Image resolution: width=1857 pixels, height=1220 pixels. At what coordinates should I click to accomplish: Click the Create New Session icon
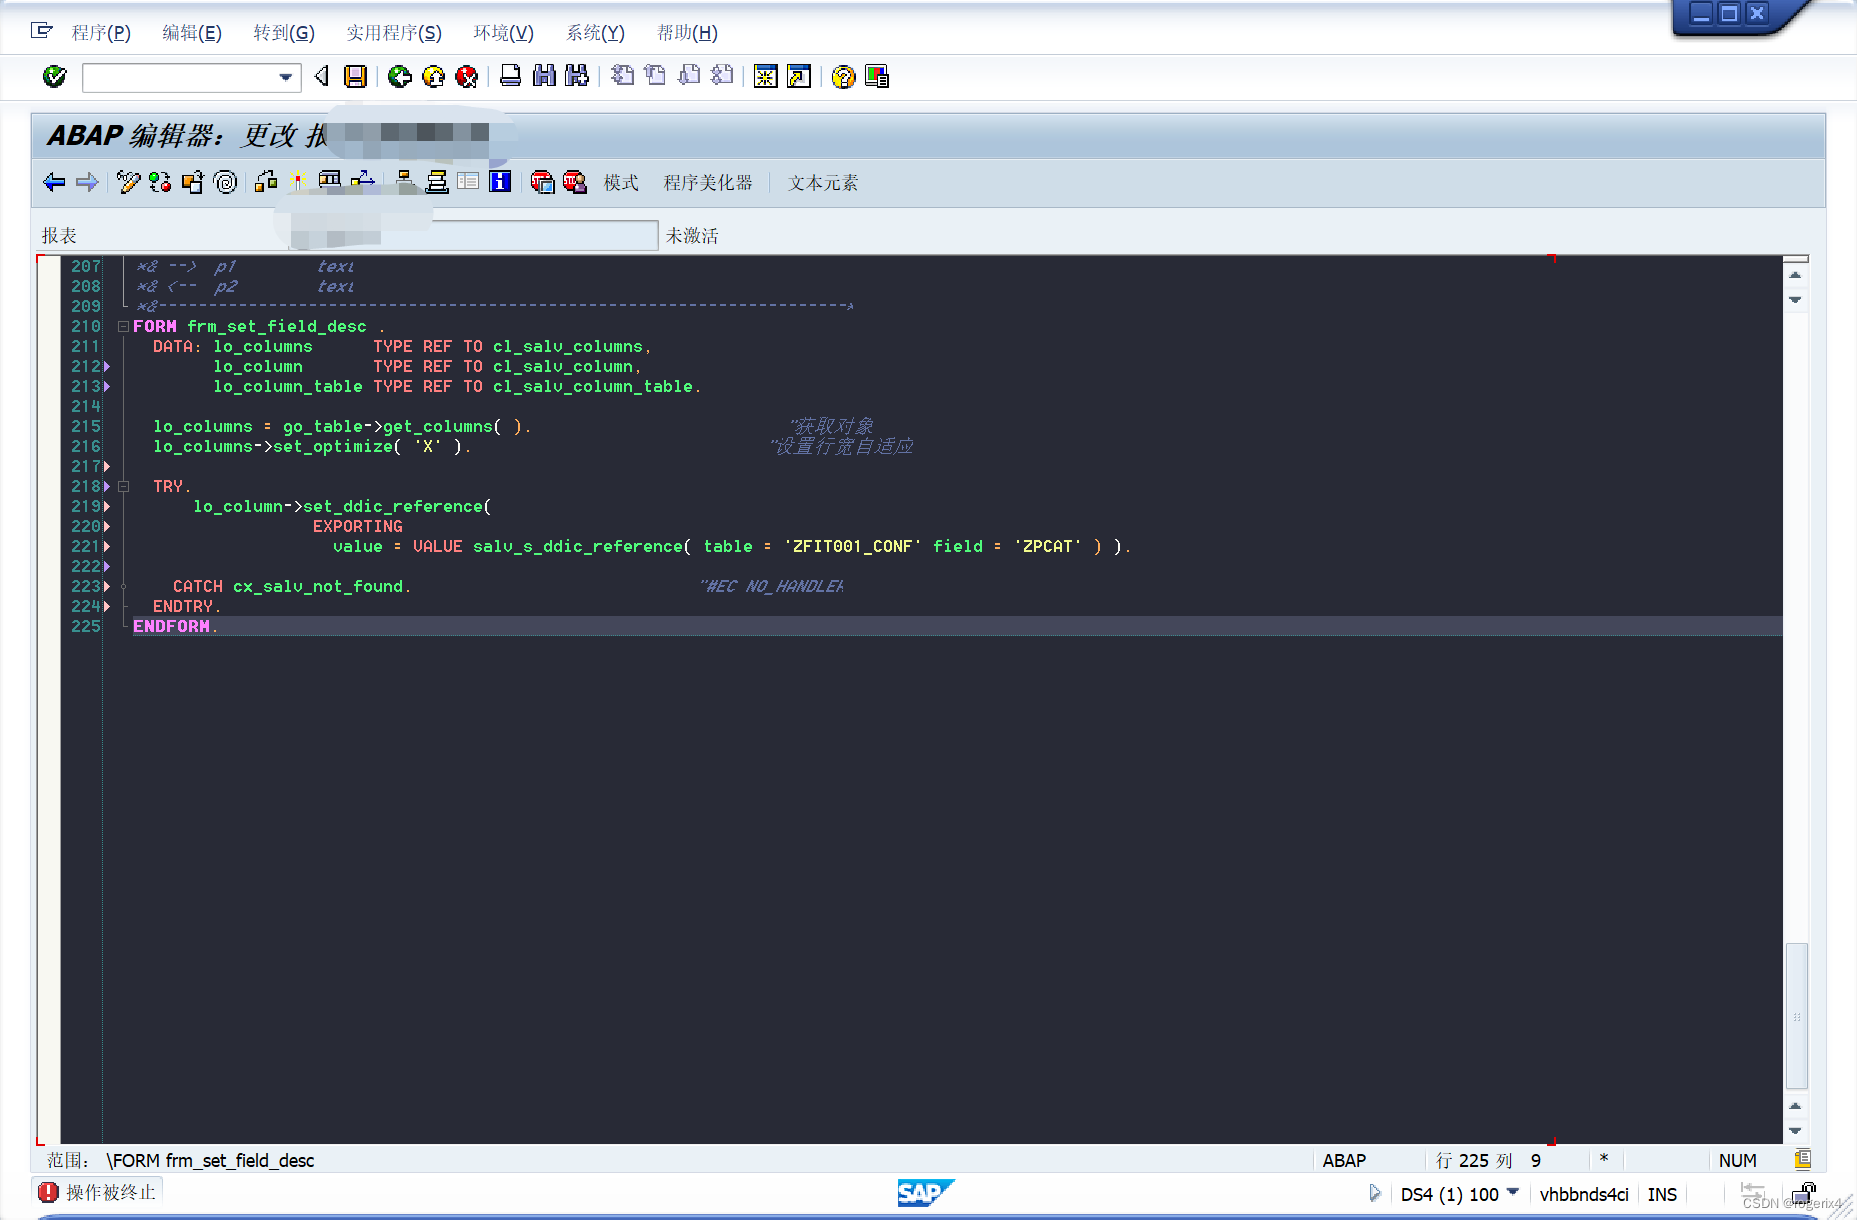coord(766,77)
